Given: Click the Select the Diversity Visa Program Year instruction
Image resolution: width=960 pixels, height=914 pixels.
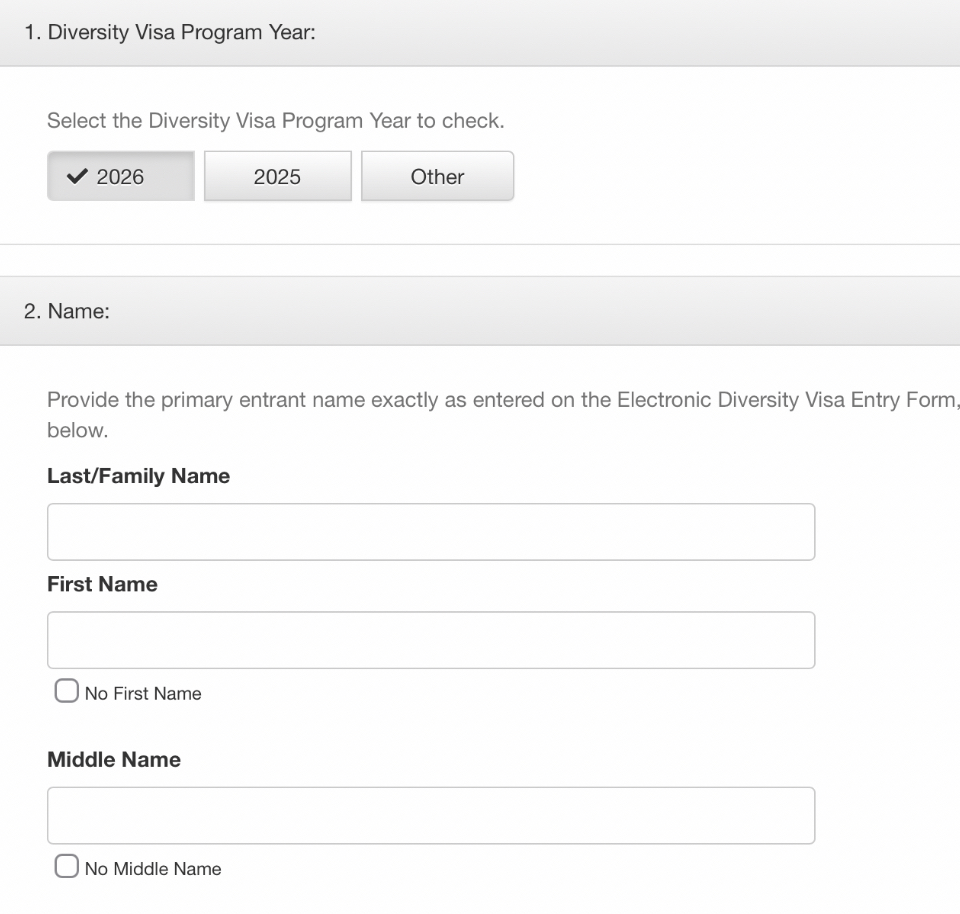Looking at the screenshot, I should tap(276, 121).
